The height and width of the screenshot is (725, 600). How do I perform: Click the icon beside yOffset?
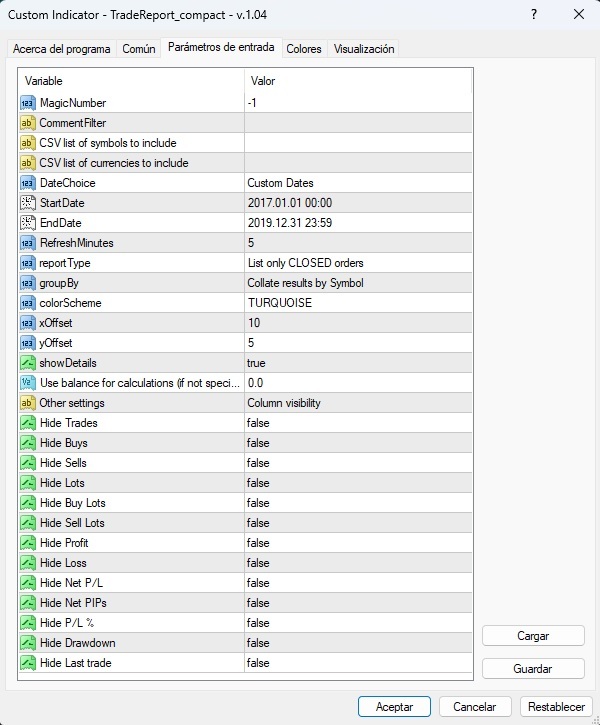pos(28,343)
